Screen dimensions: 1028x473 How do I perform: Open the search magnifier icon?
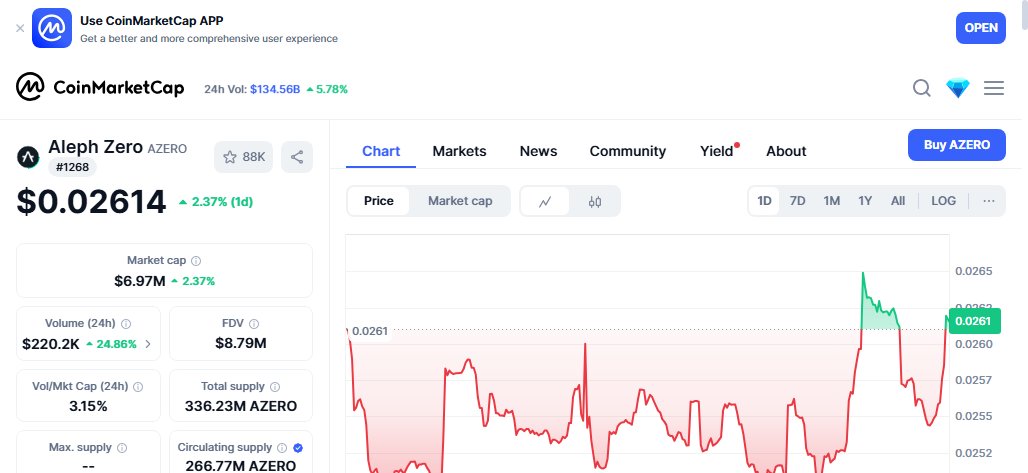click(x=922, y=88)
